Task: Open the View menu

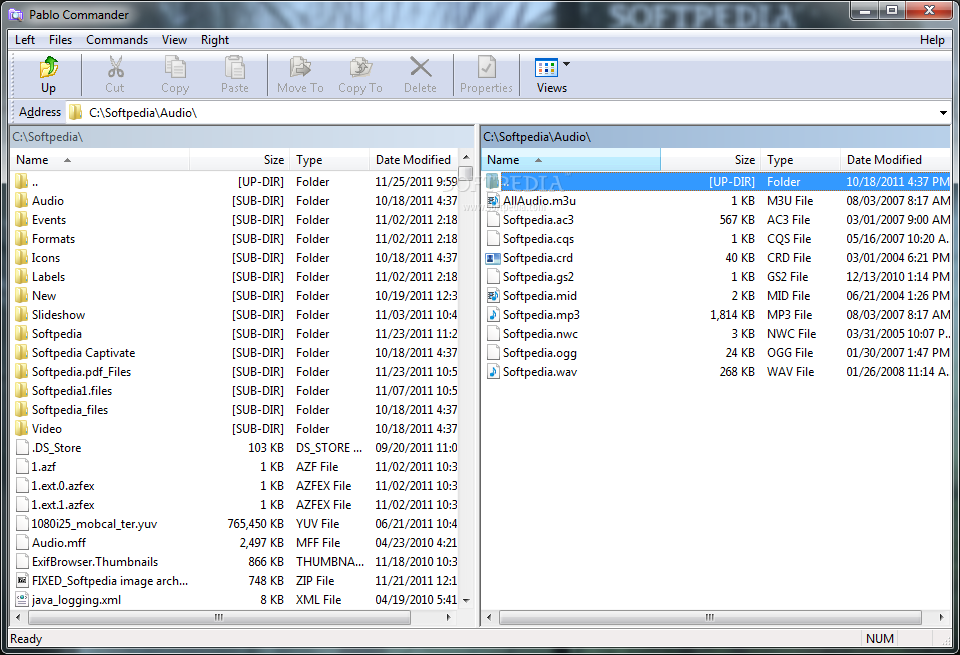Action: 174,40
